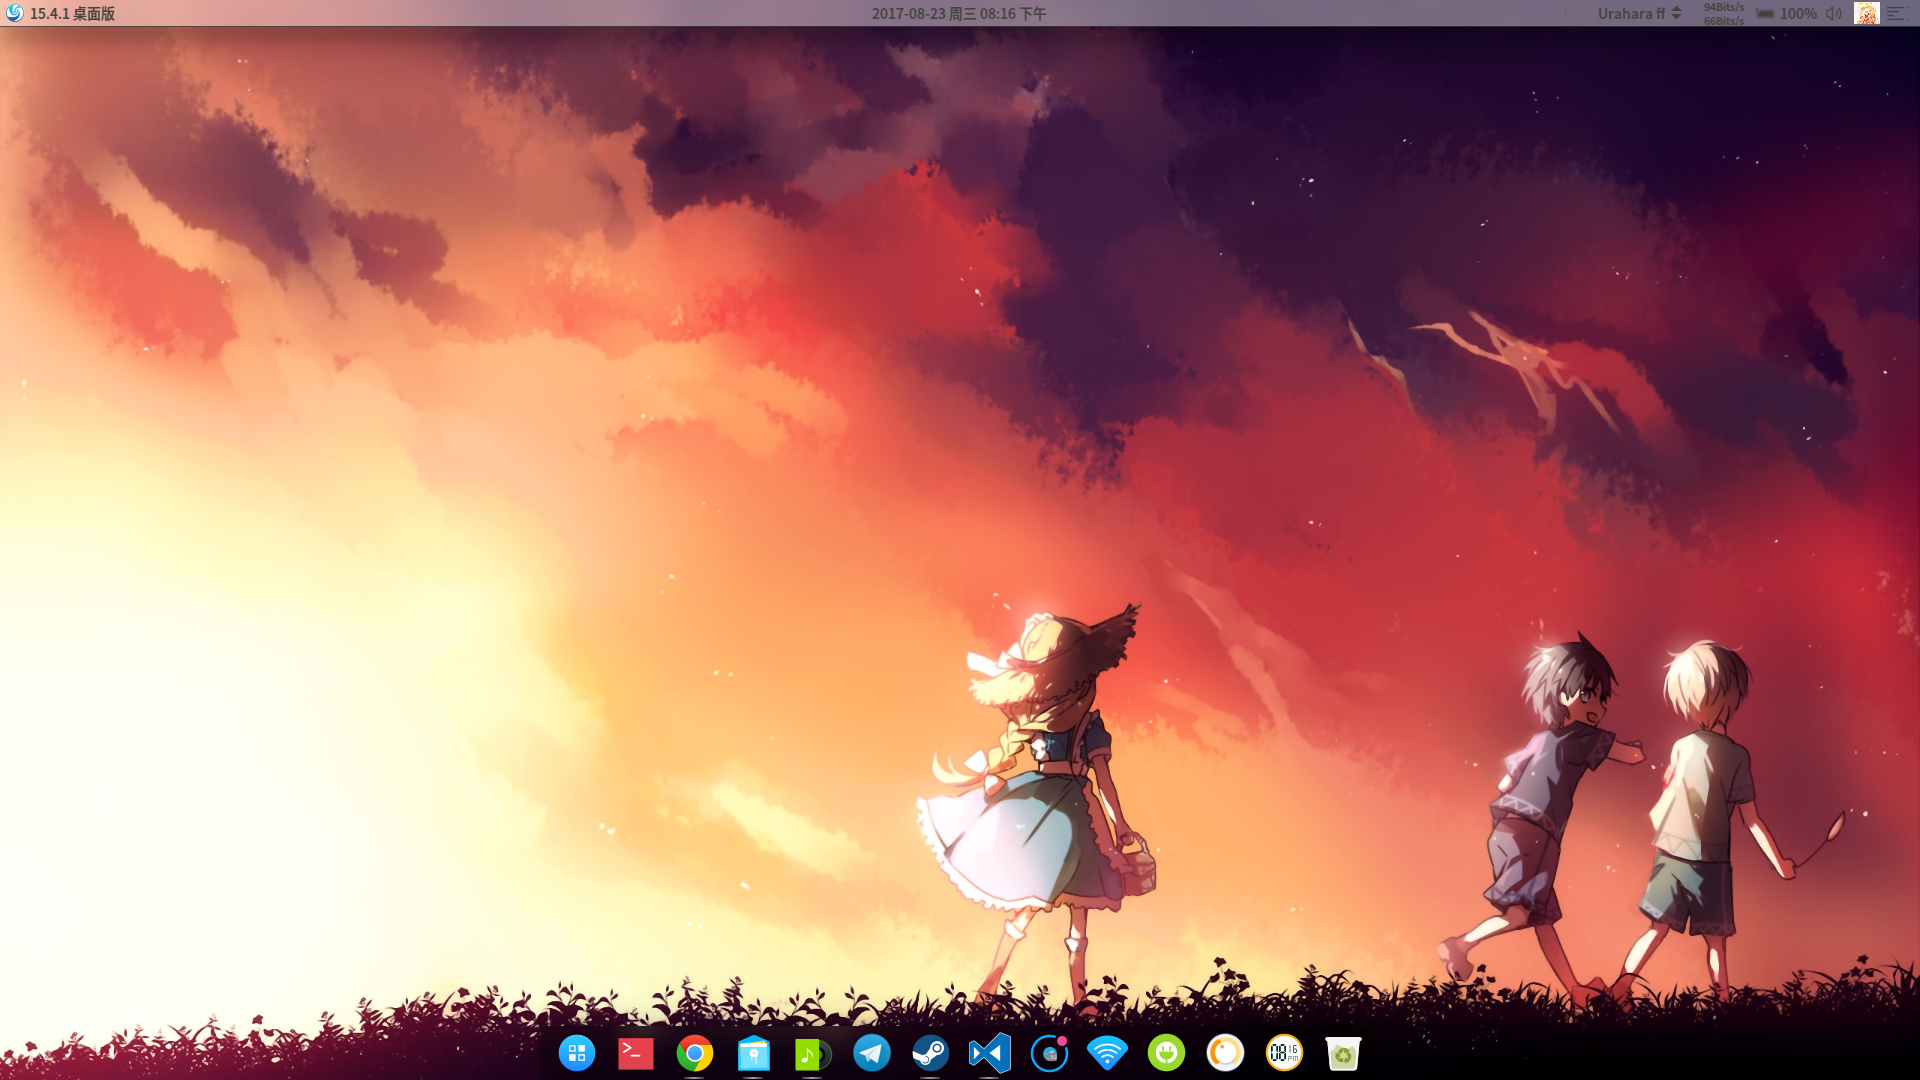Open Telegram messenger

(871, 1053)
